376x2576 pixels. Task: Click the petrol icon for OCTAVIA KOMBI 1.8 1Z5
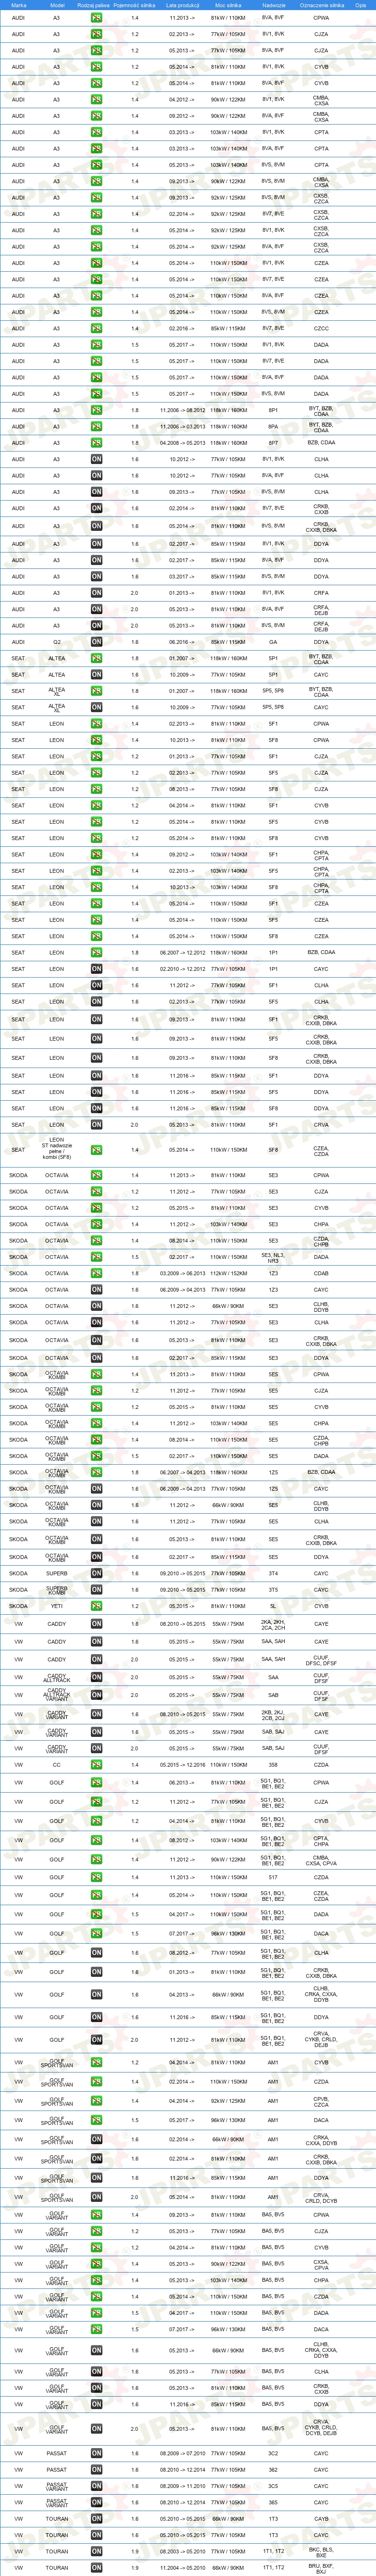click(x=97, y=1473)
